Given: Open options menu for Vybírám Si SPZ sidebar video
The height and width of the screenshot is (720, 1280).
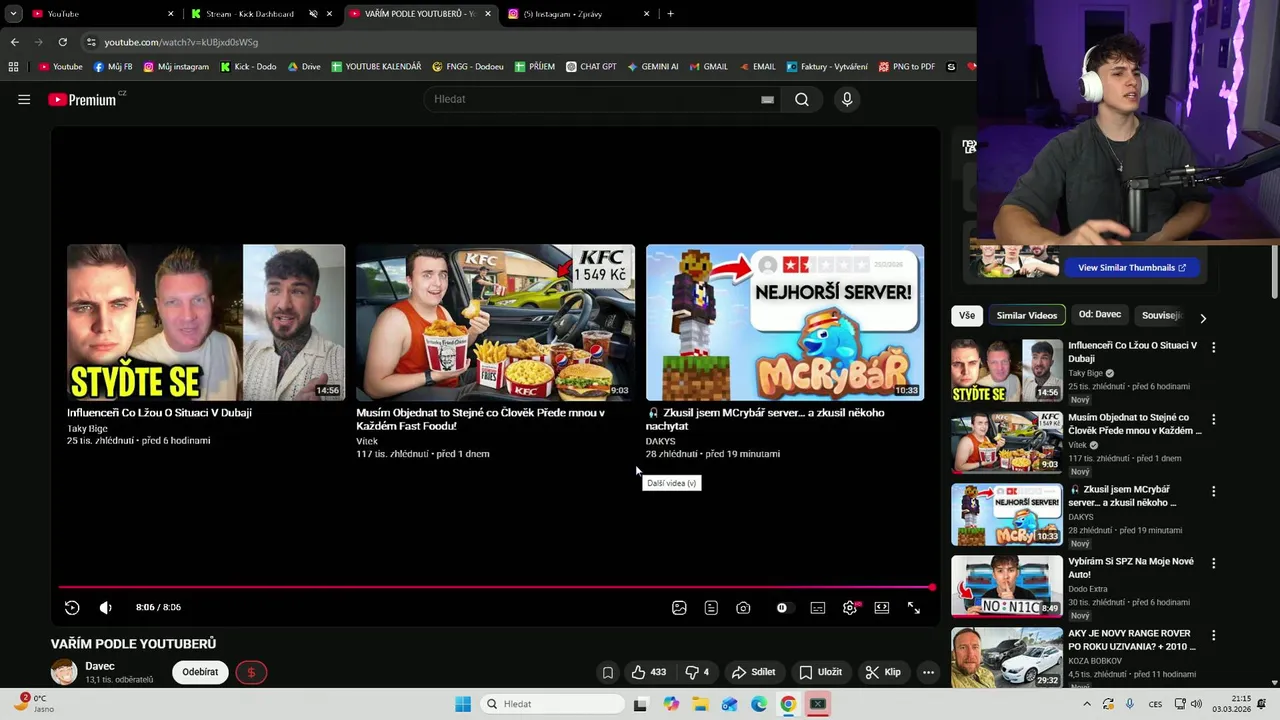Looking at the screenshot, I should tap(1213, 564).
